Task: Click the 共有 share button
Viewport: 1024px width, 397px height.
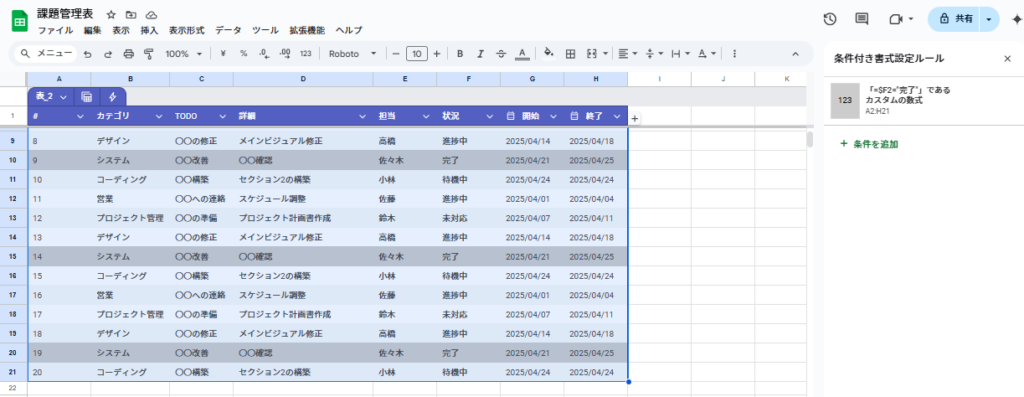Action: pyautogui.click(x=955, y=19)
